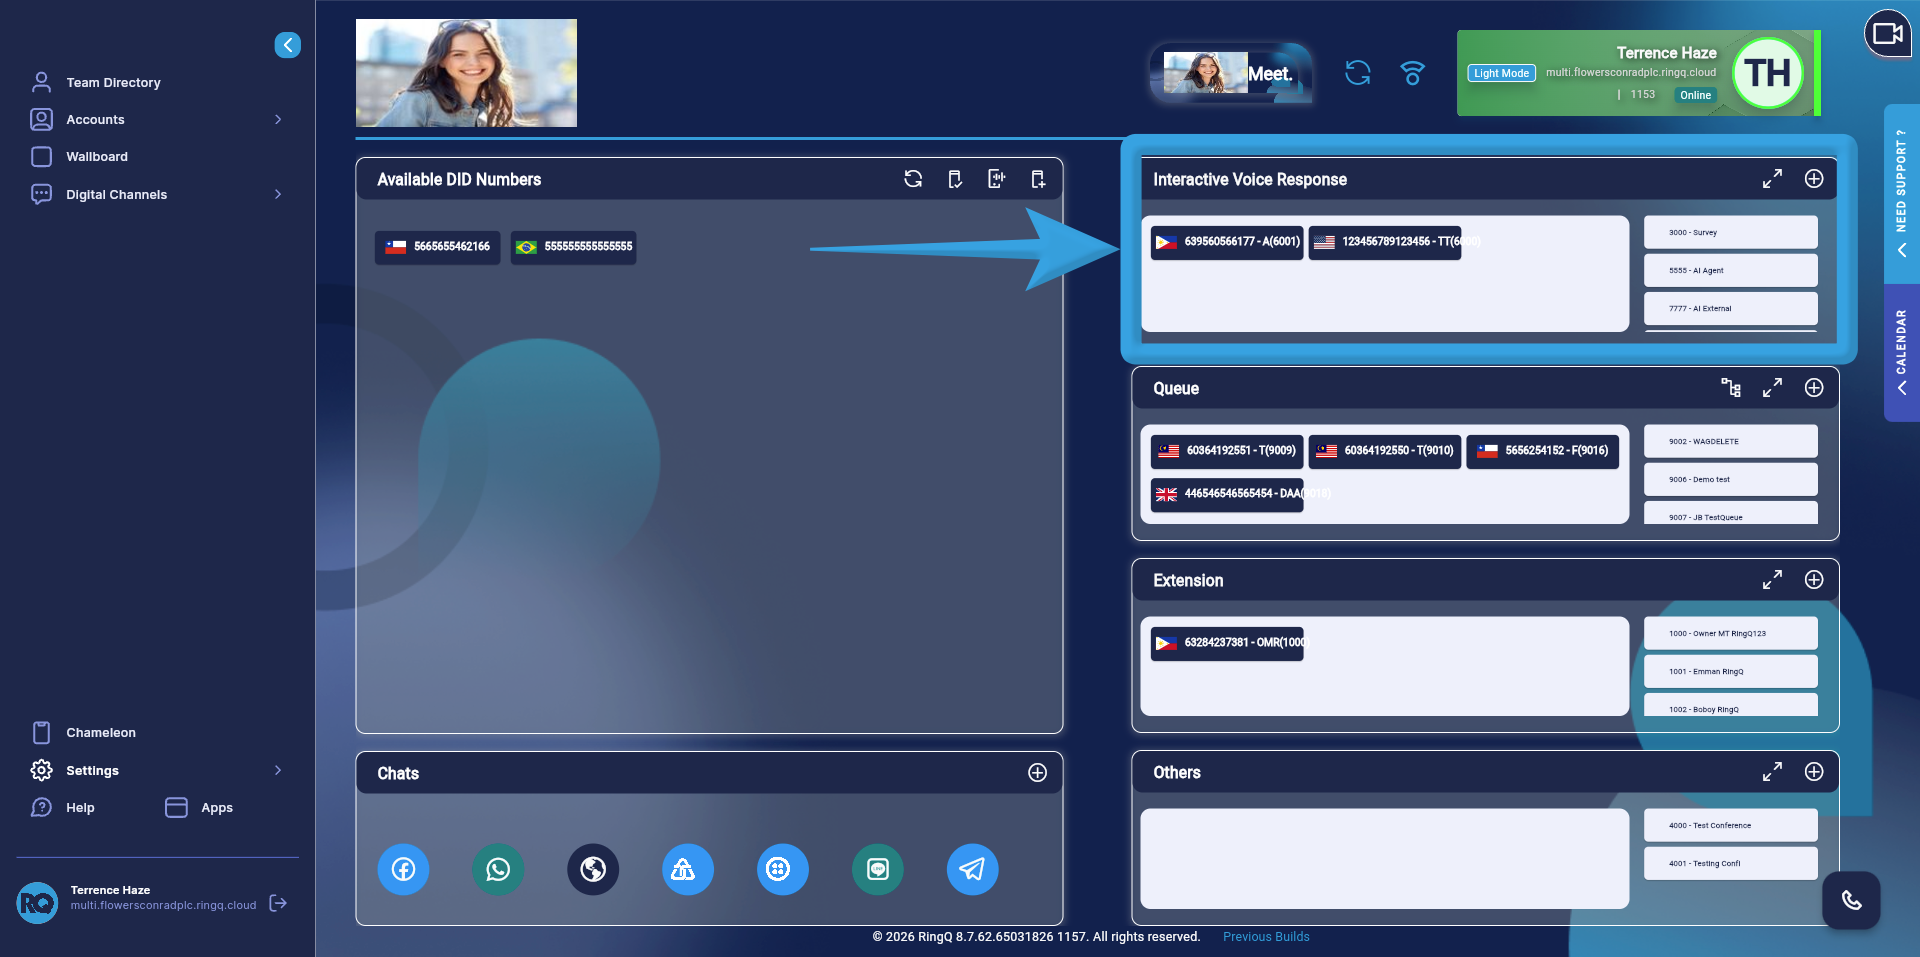This screenshot has width=1920, height=957.
Task: Expand the Digital Channels submenu
Action: click(278, 194)
